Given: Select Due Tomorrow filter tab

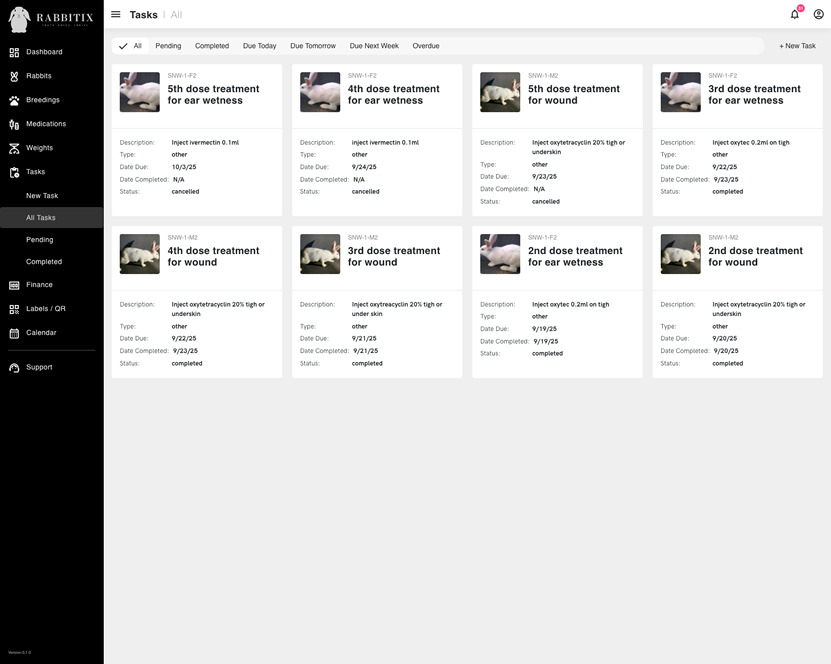Looking at the screenshot, I should point(312,45).
